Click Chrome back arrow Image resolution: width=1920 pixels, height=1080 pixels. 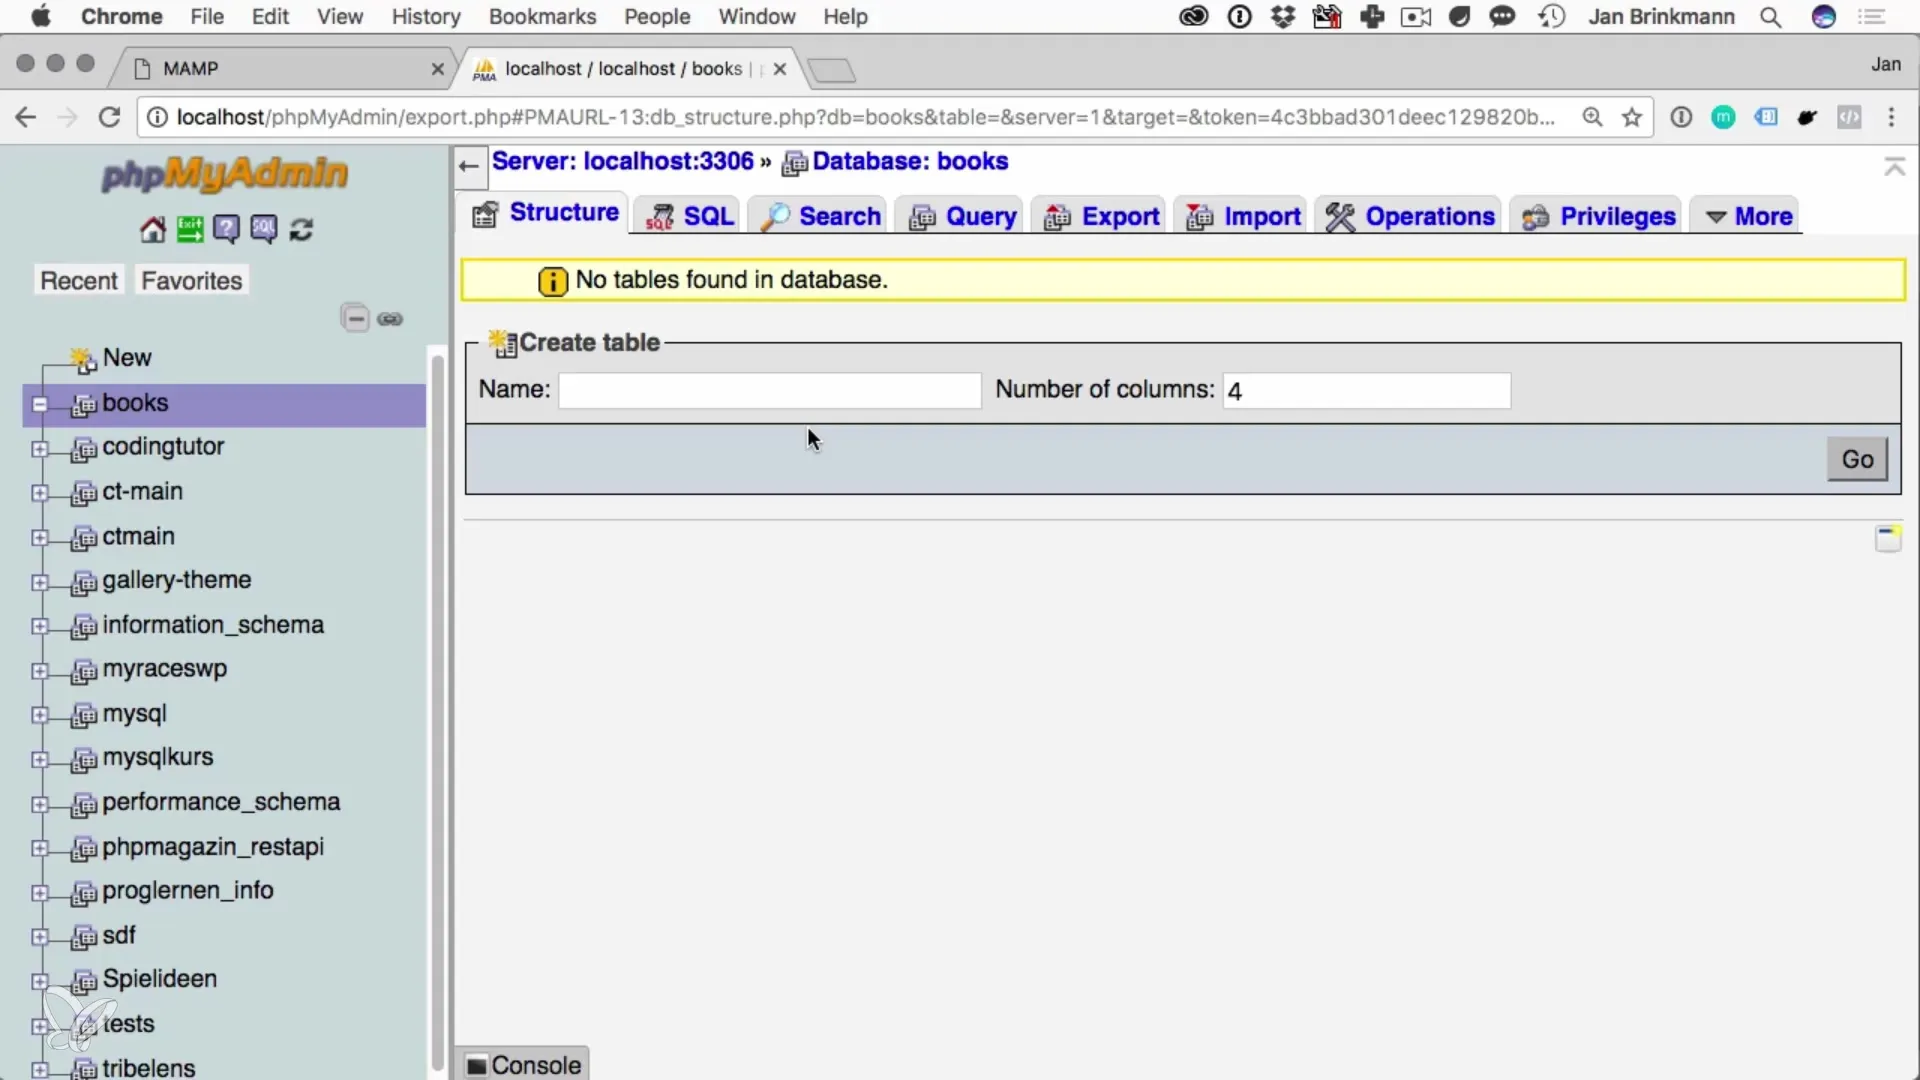(26, 117)
